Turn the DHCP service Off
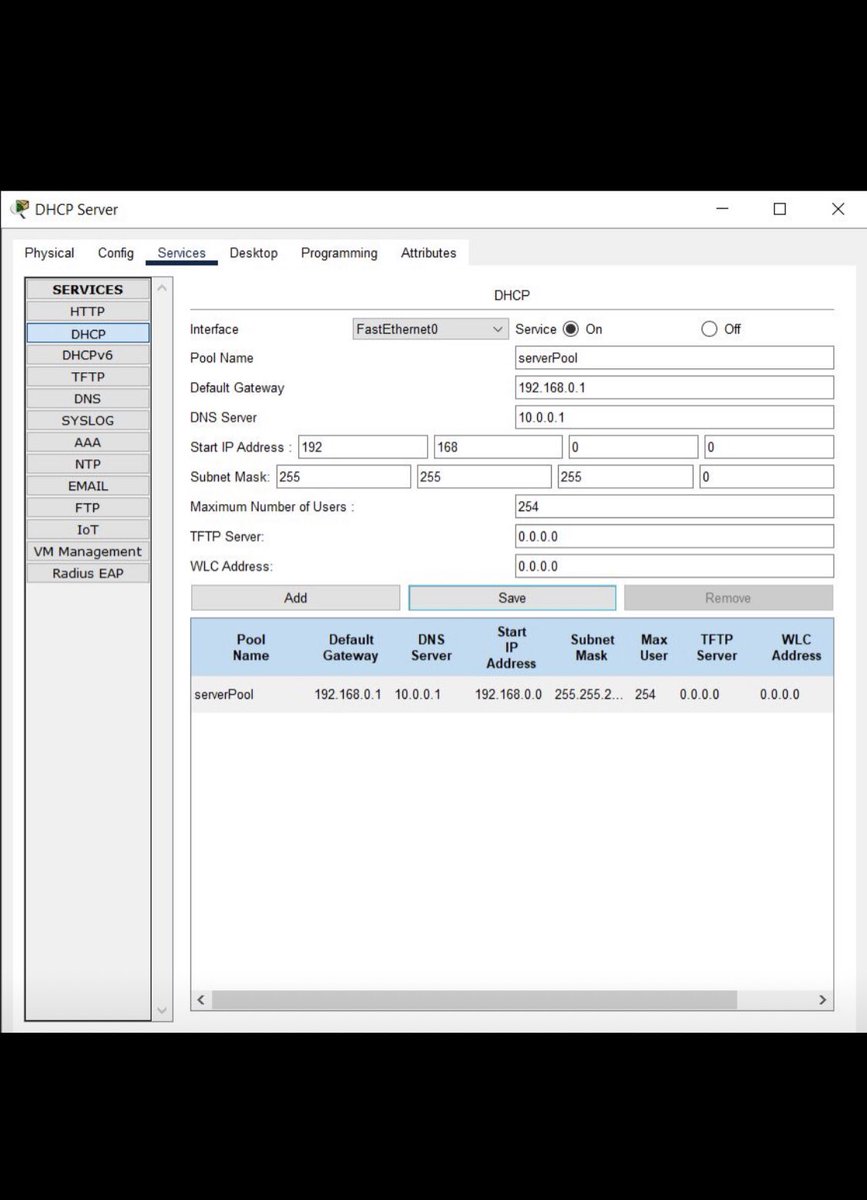Image resolution: width=867 pixels, height=1200 pixels. pos(709,328)
